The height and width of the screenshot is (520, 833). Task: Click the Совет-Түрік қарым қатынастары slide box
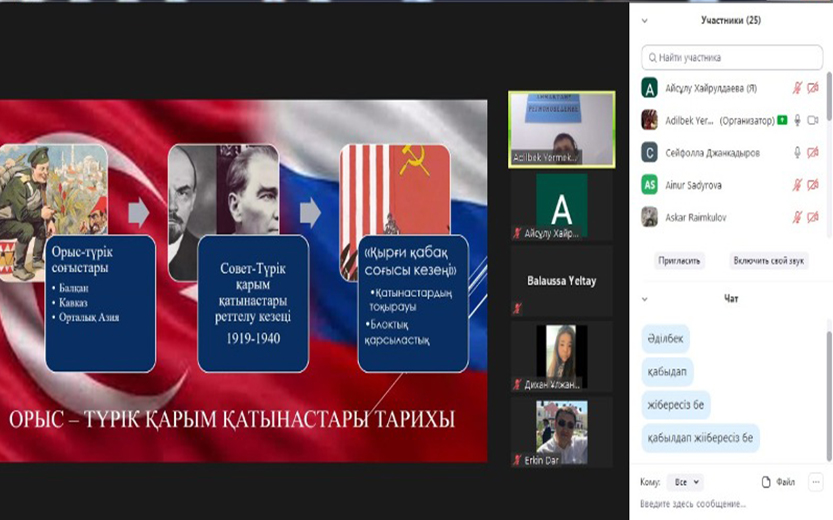(253, 304)
